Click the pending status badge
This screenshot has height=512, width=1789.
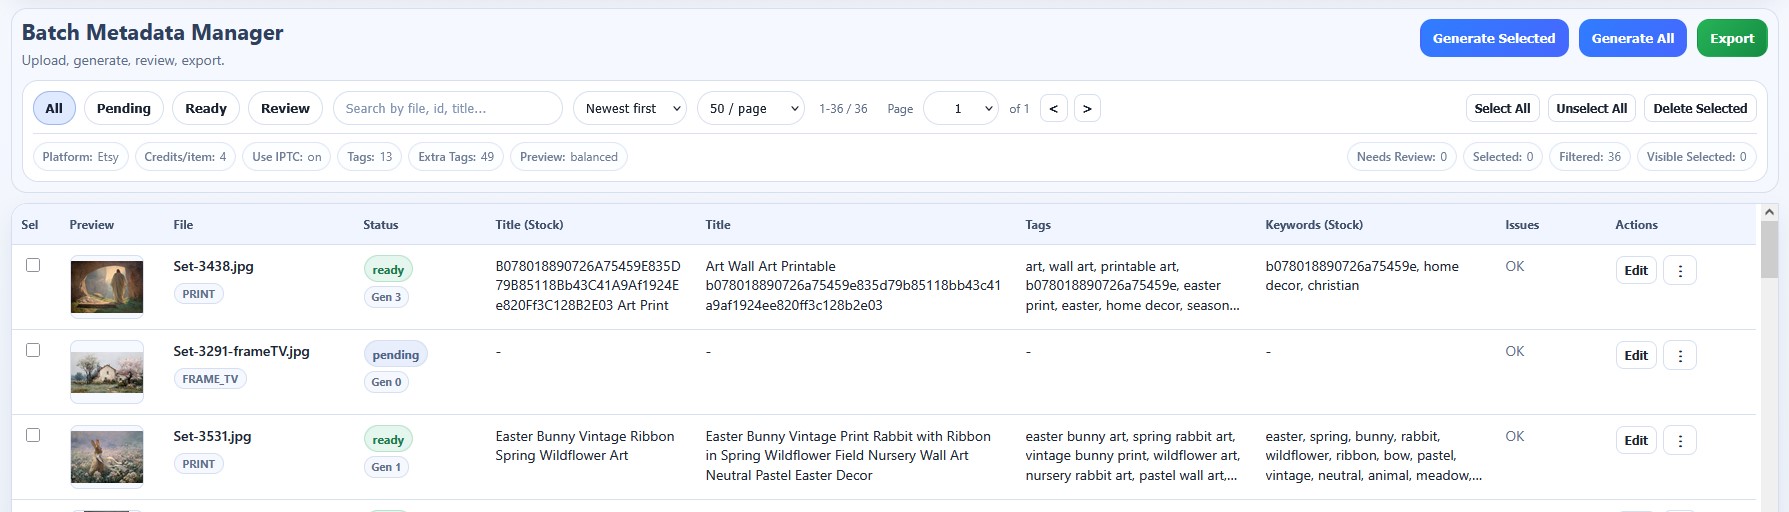click(396, 354)
